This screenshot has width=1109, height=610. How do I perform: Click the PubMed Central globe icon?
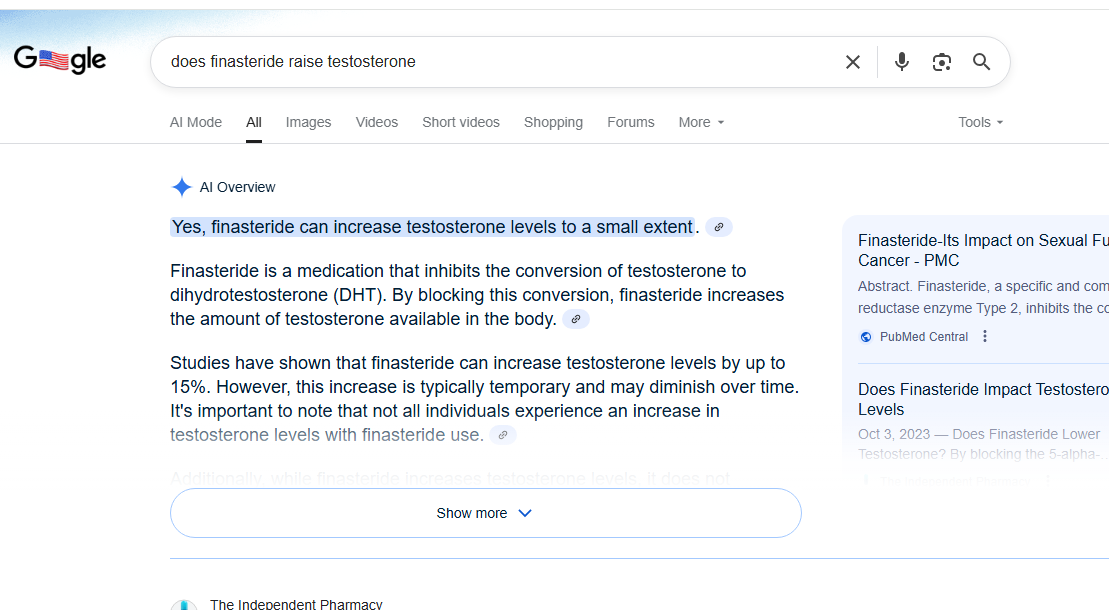point(866,337)
